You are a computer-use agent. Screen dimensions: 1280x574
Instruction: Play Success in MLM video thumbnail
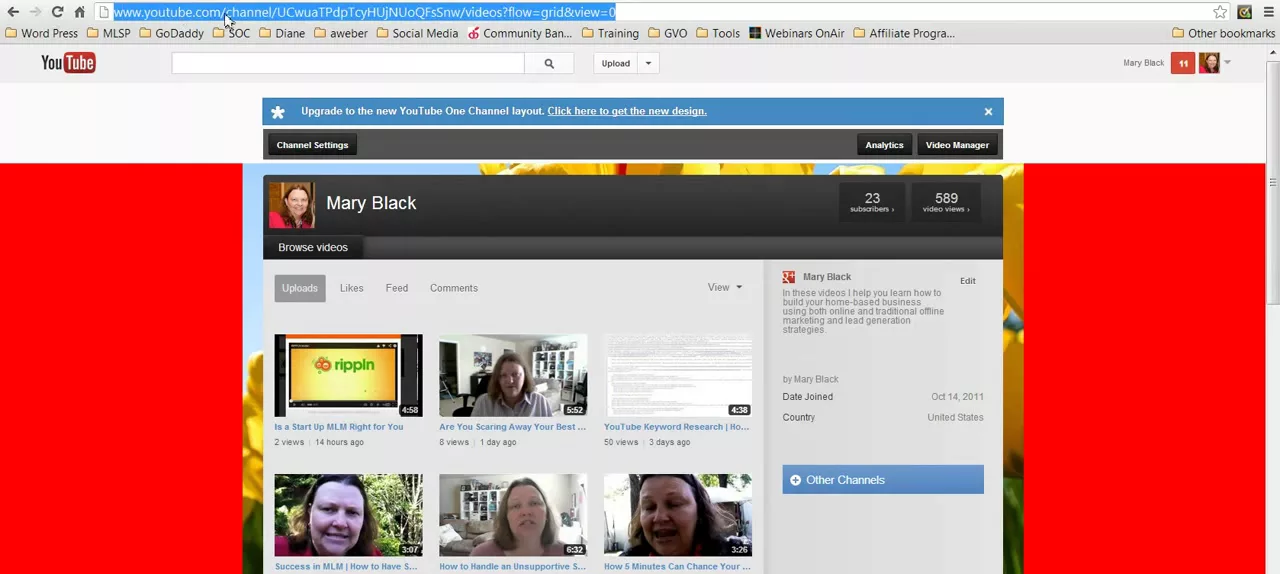coord(349,515)
